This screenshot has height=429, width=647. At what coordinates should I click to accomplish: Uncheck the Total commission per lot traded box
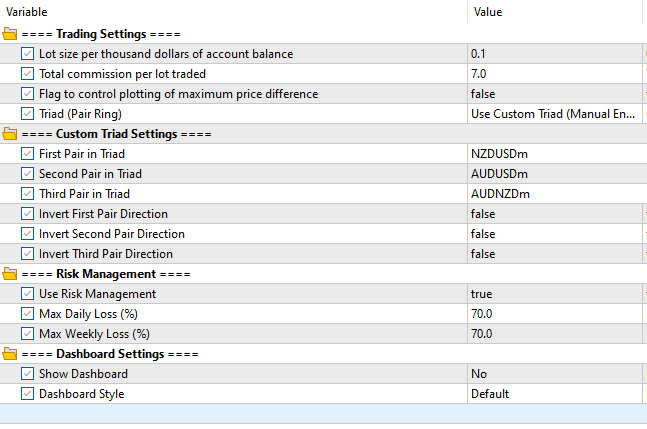pyautogui.click(x=27, y=73)
